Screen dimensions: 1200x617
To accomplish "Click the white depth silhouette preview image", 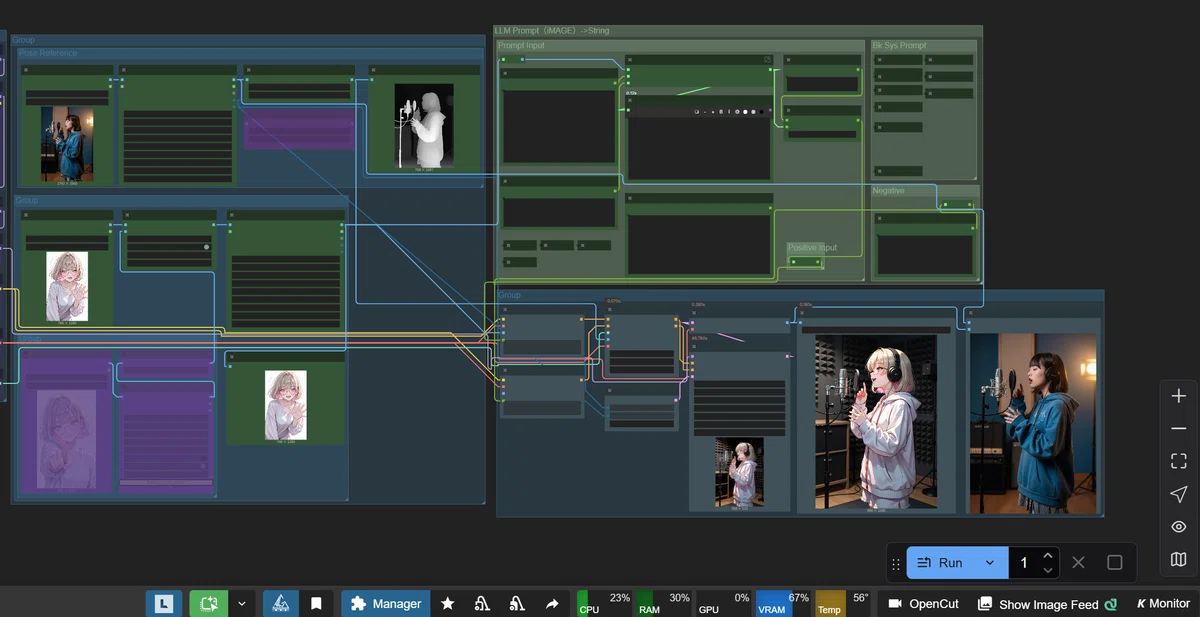I will point(424,126).
